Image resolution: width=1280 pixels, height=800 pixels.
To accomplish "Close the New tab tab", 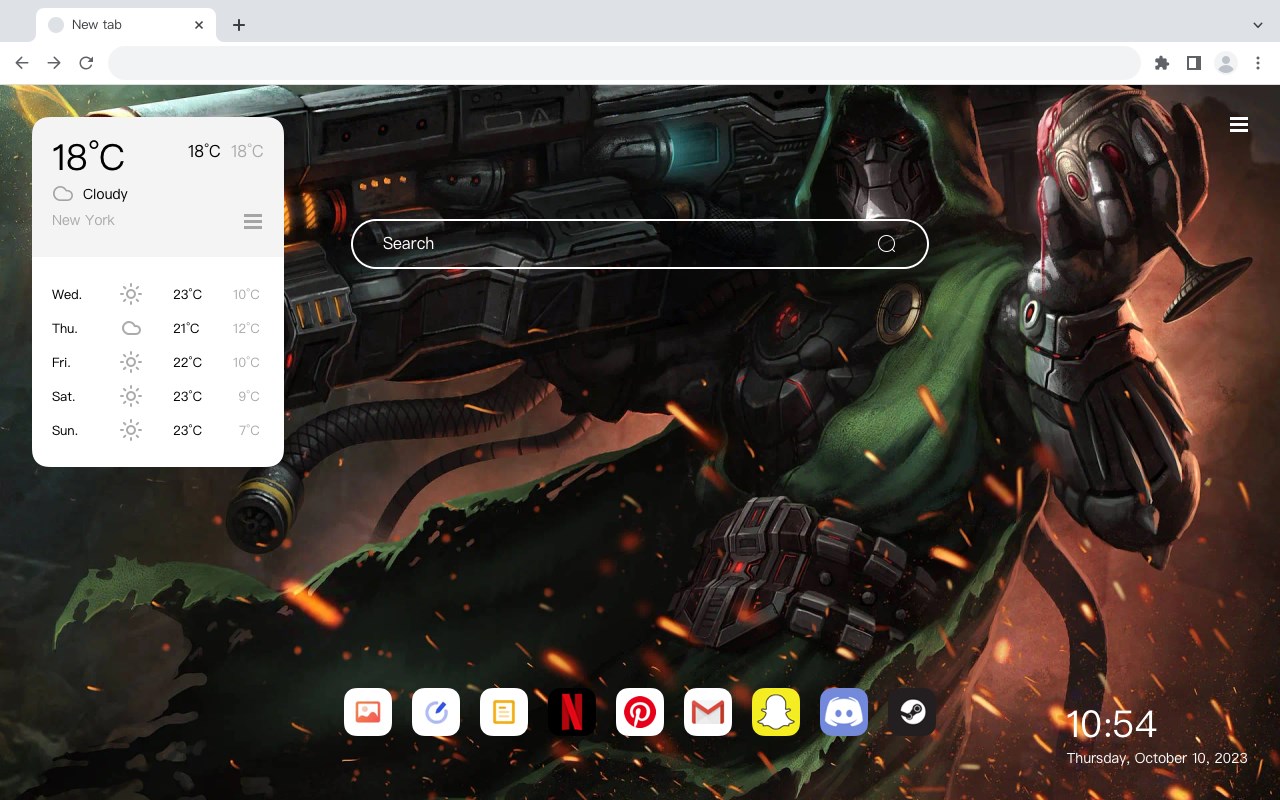I will point(200,25).
